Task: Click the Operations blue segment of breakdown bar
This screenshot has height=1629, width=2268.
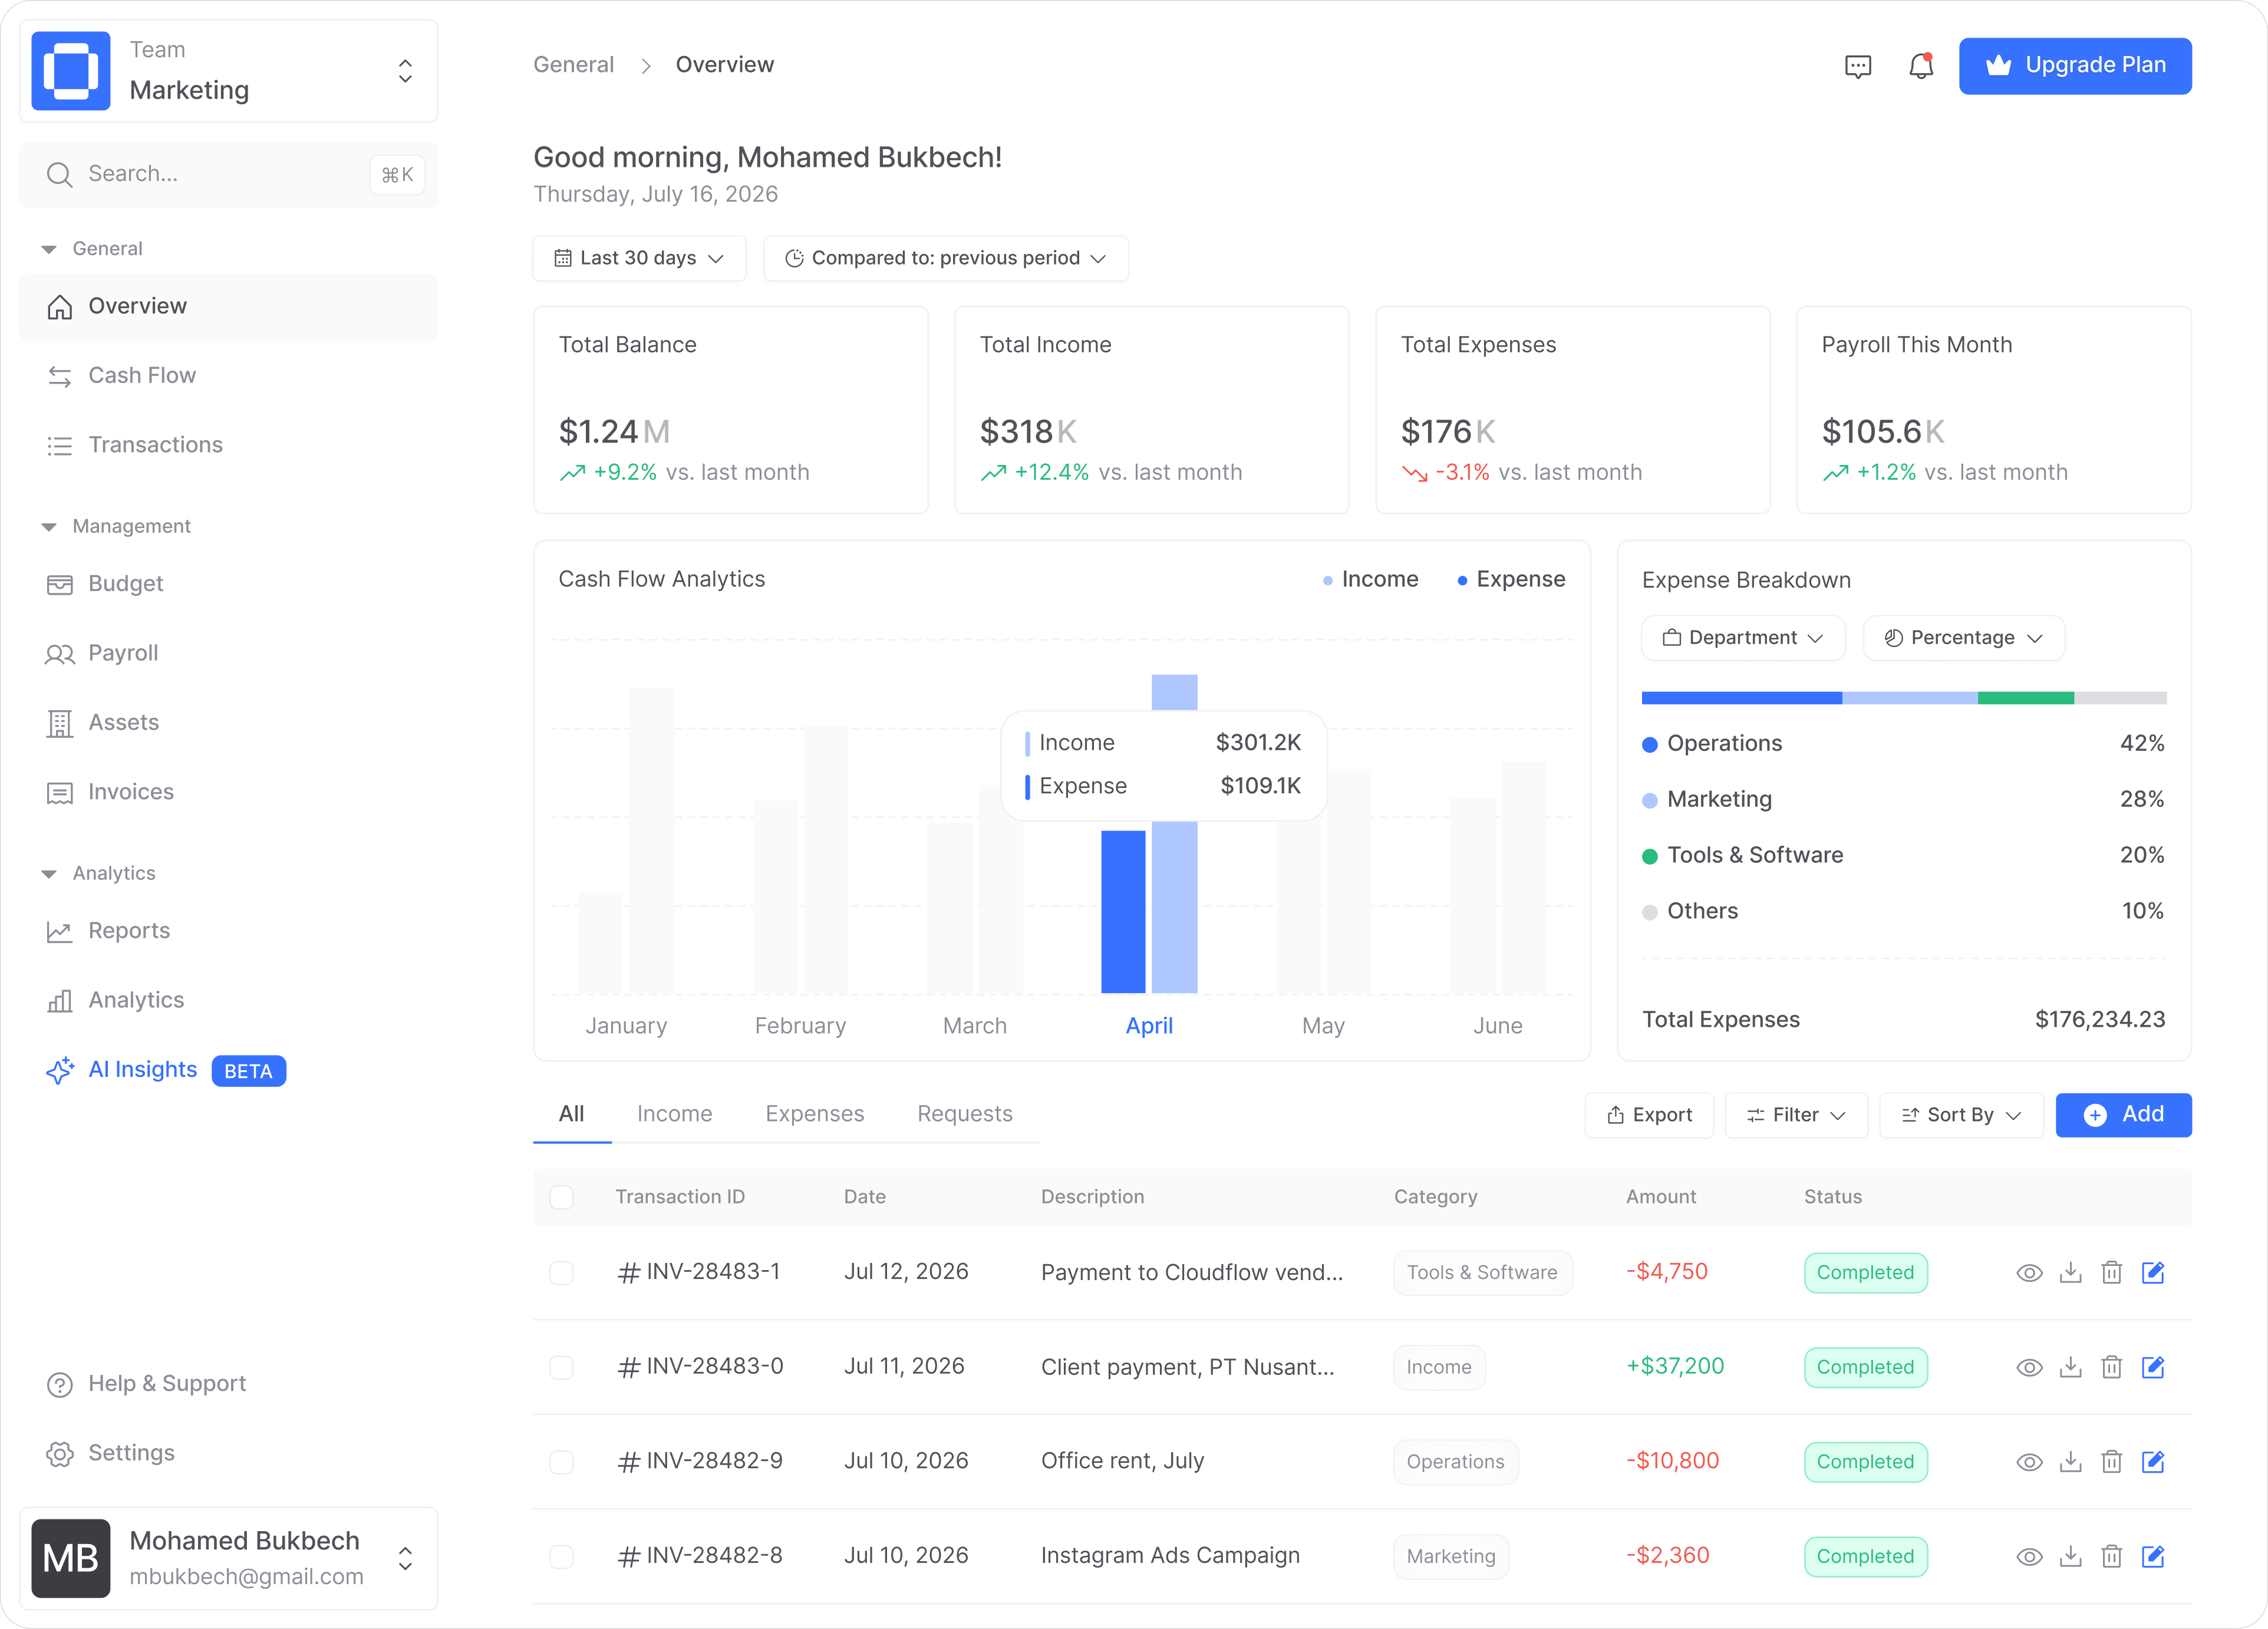Action: tap(1741, 698)
